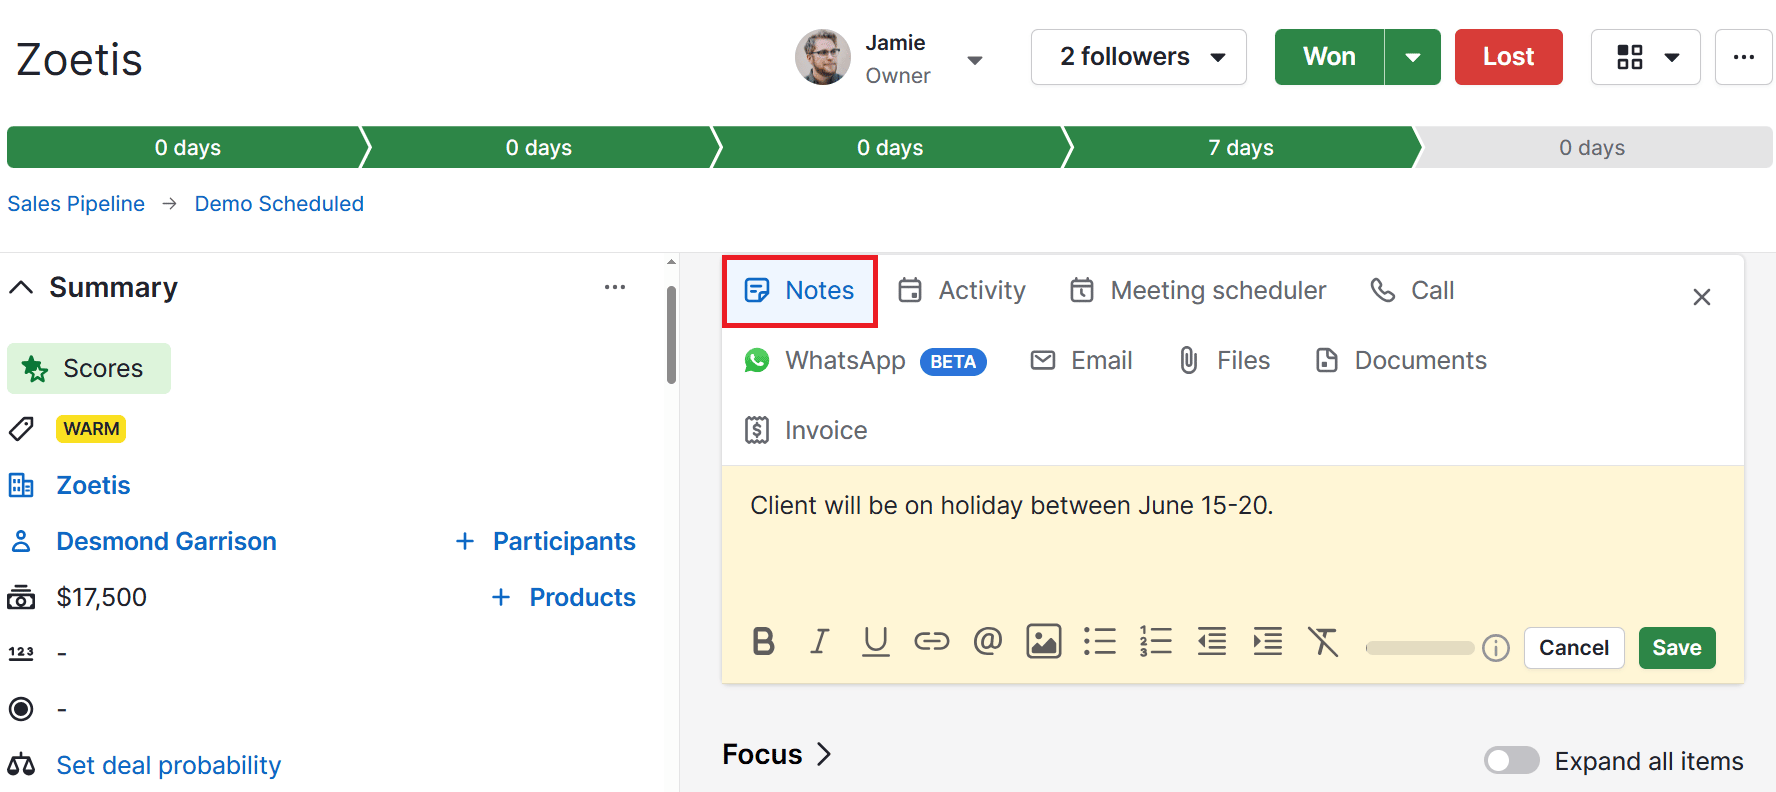Select the last gray pipeline stage
The width and height of the screenshot is (1776, 792).
click(x=1593, y=148)
